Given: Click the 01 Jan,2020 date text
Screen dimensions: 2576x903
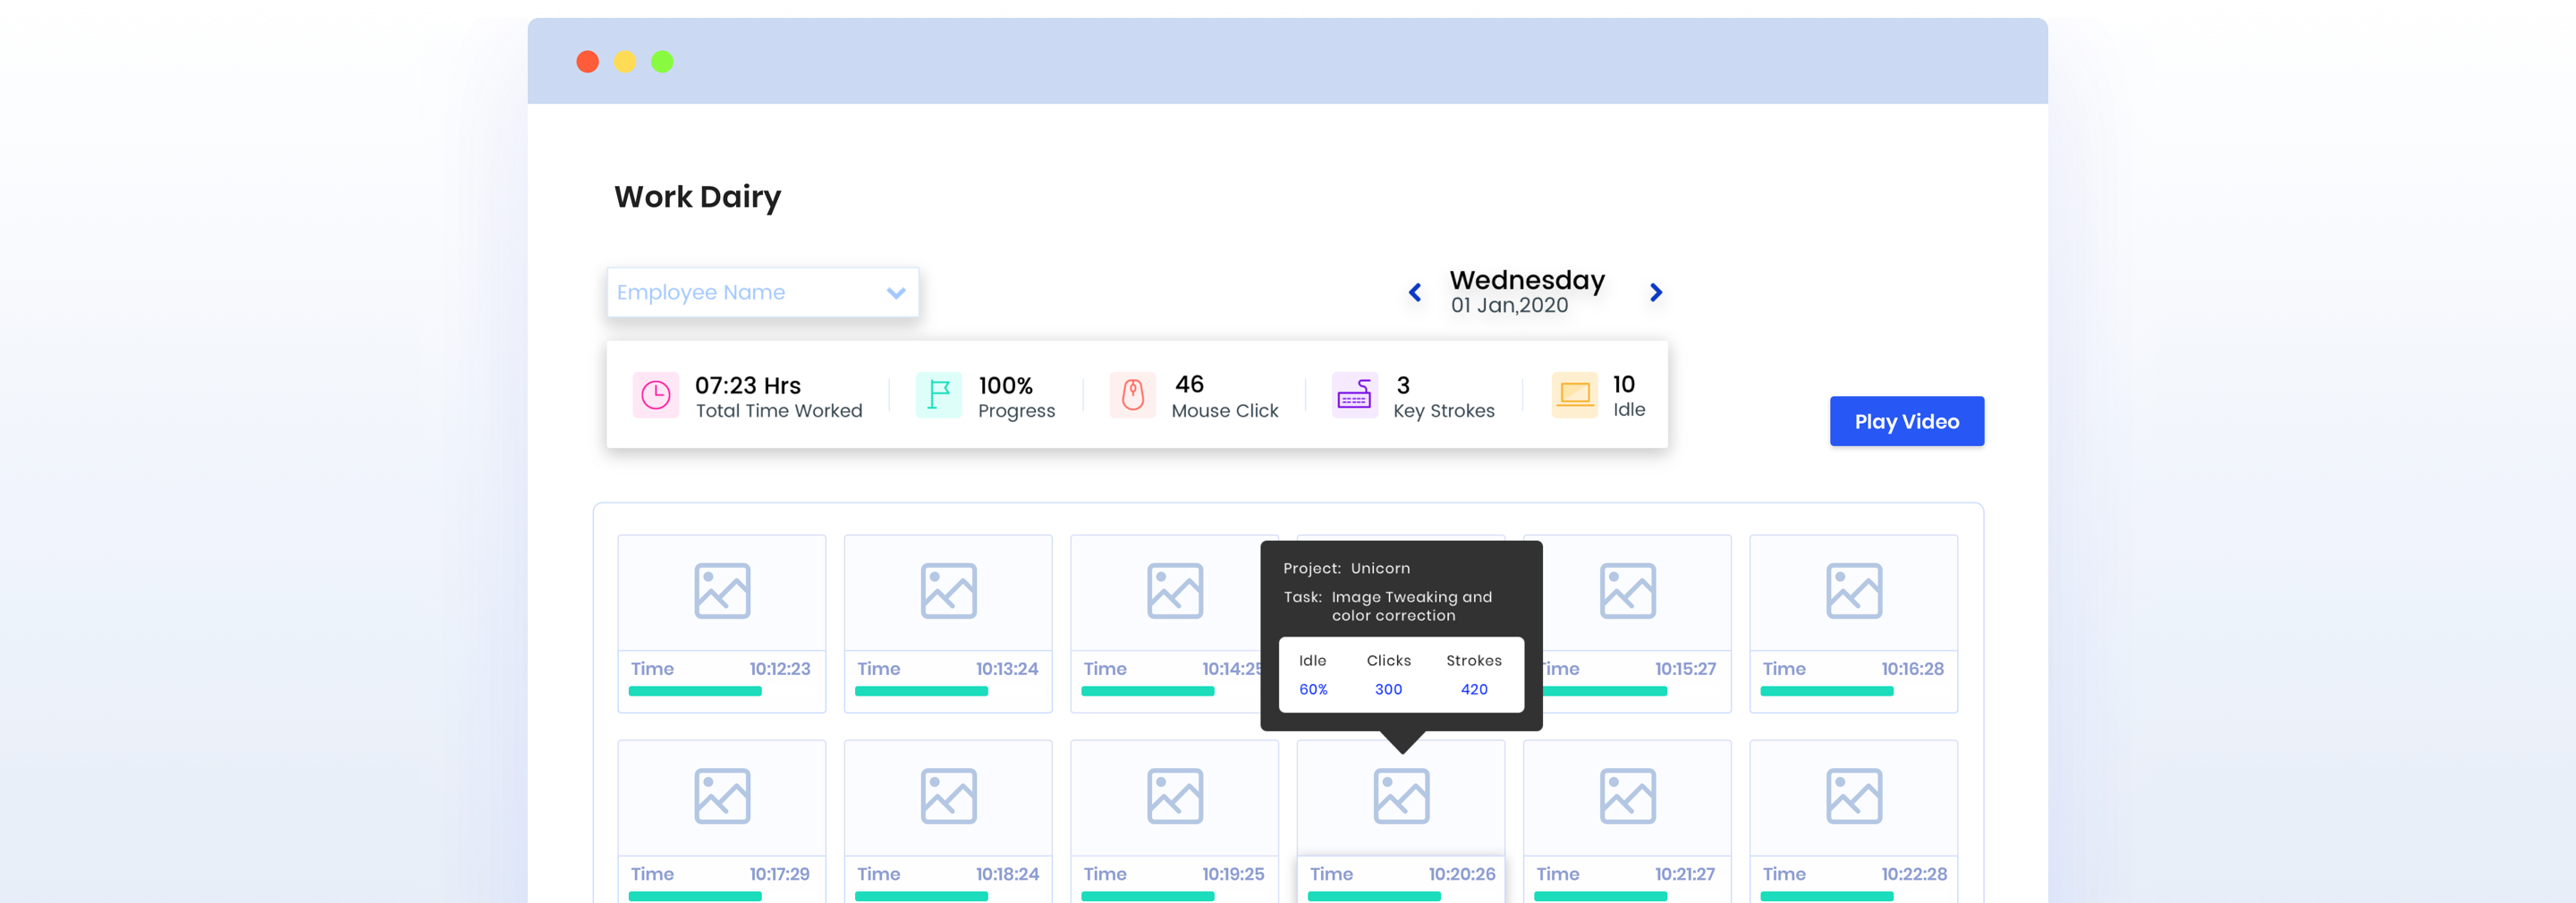Looking at the screenshot, I should [1509, 306].
